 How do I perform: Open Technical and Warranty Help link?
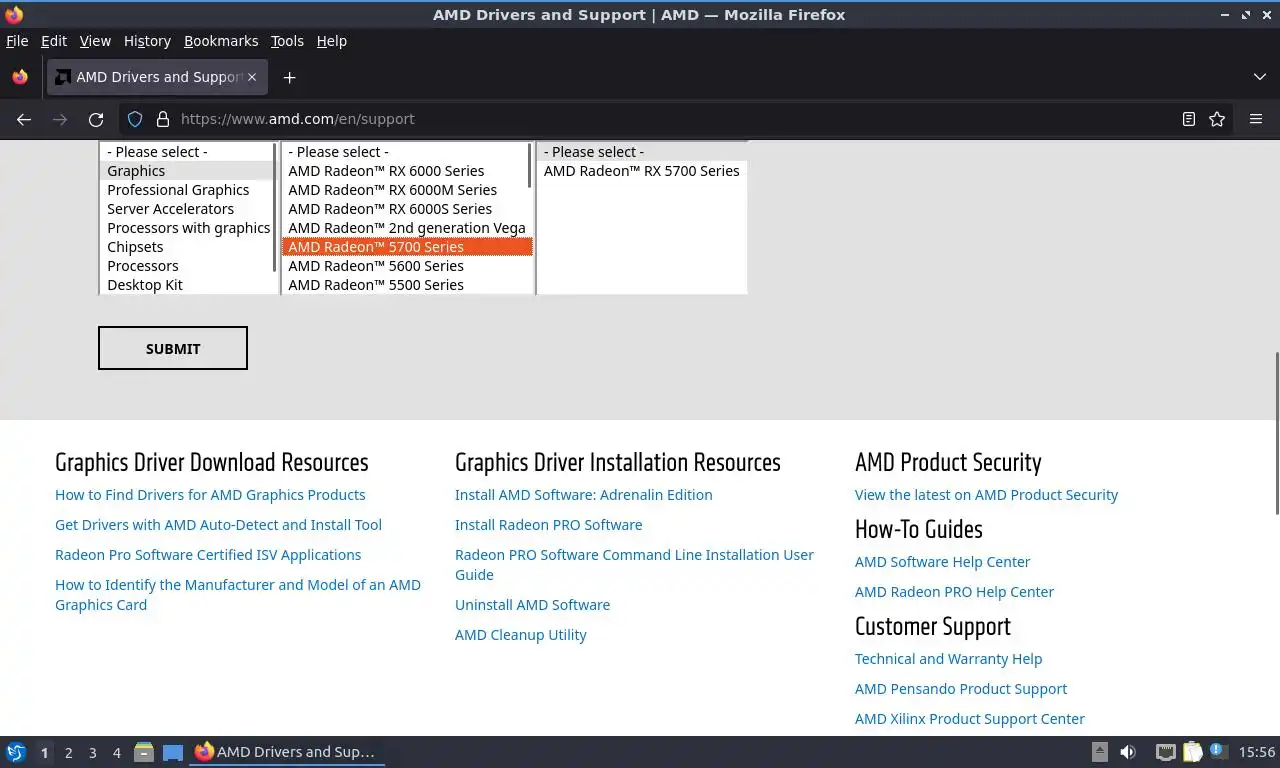click(948, 659)
